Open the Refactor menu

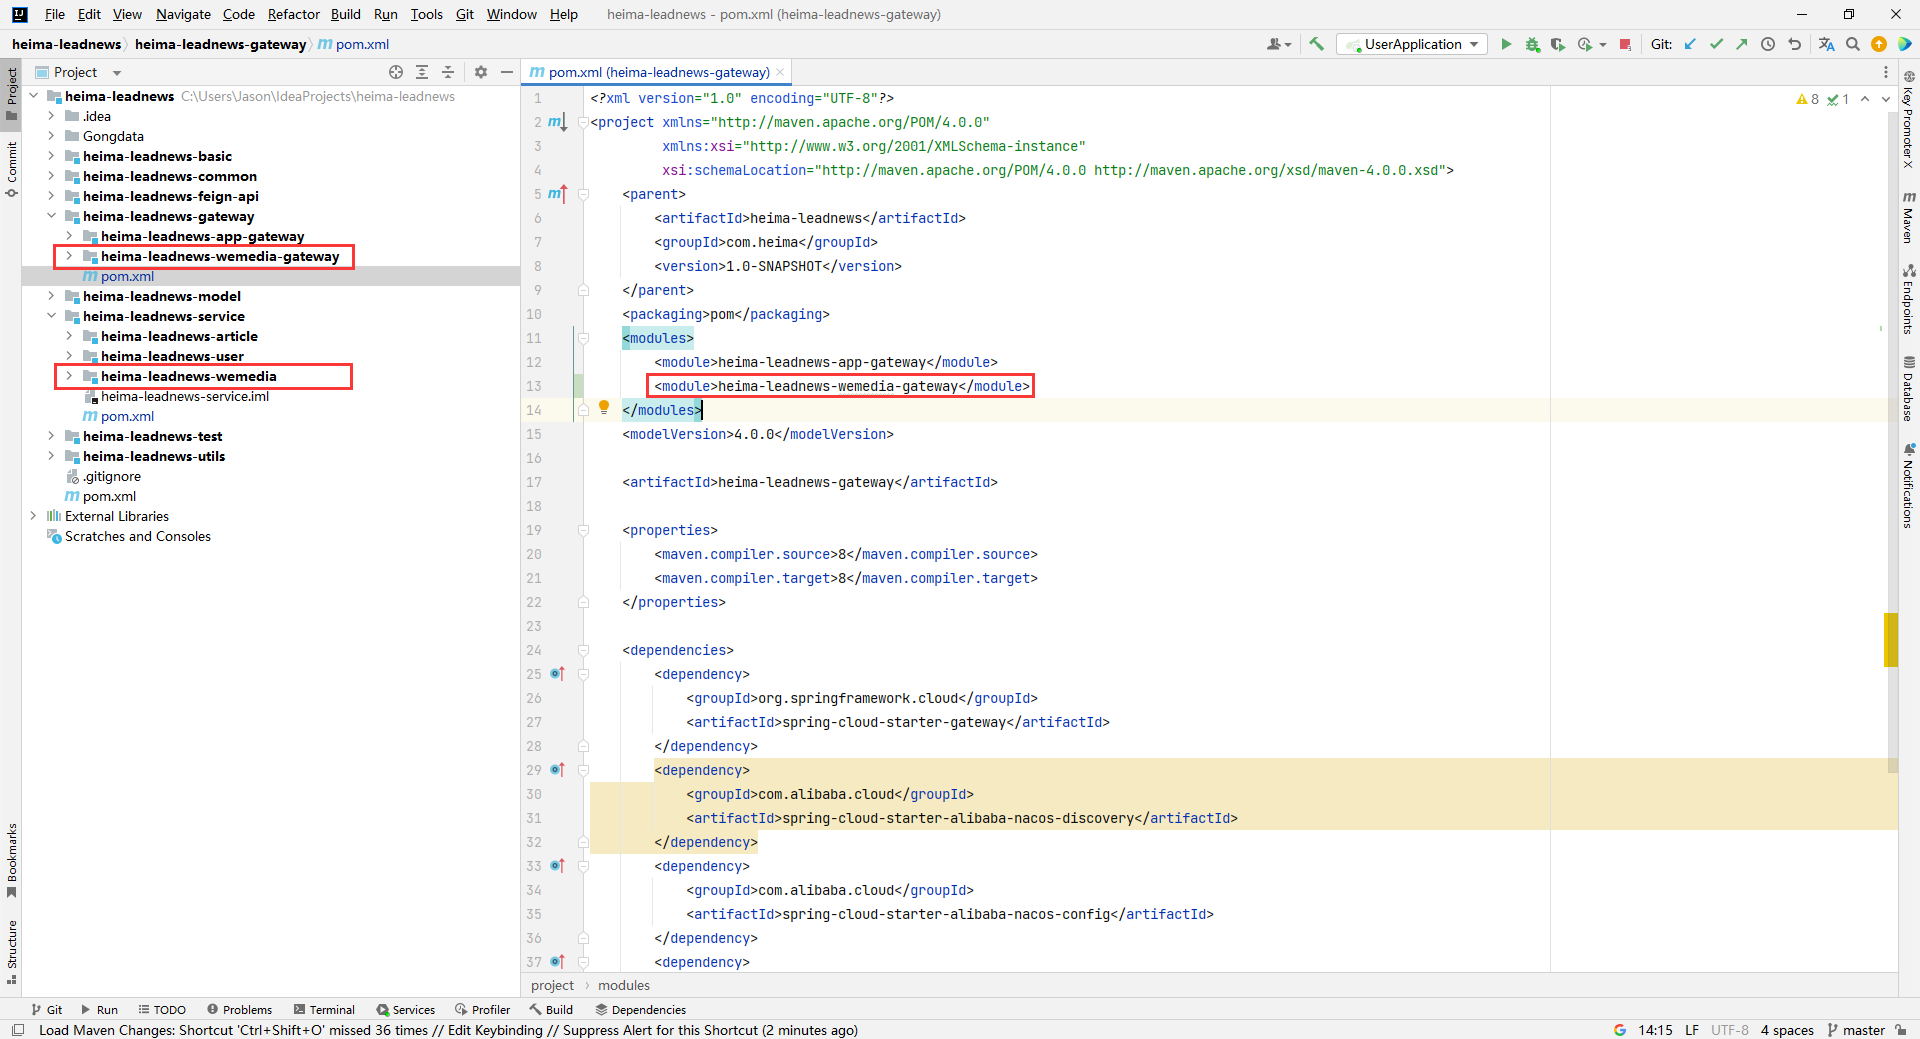pyautogui.click(x=293, y=14)
